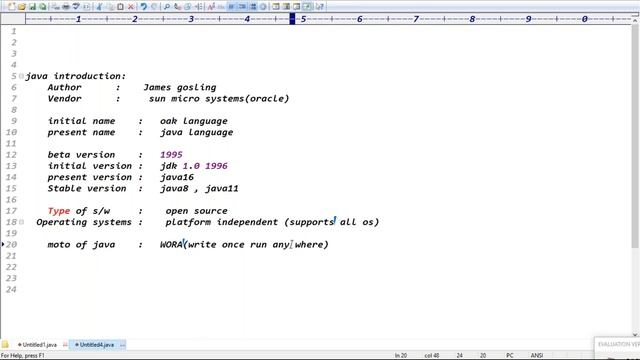Copy selection using toolbar Copy icon
The height and width of the screenshot is (360, 640).
click(109, 7)
